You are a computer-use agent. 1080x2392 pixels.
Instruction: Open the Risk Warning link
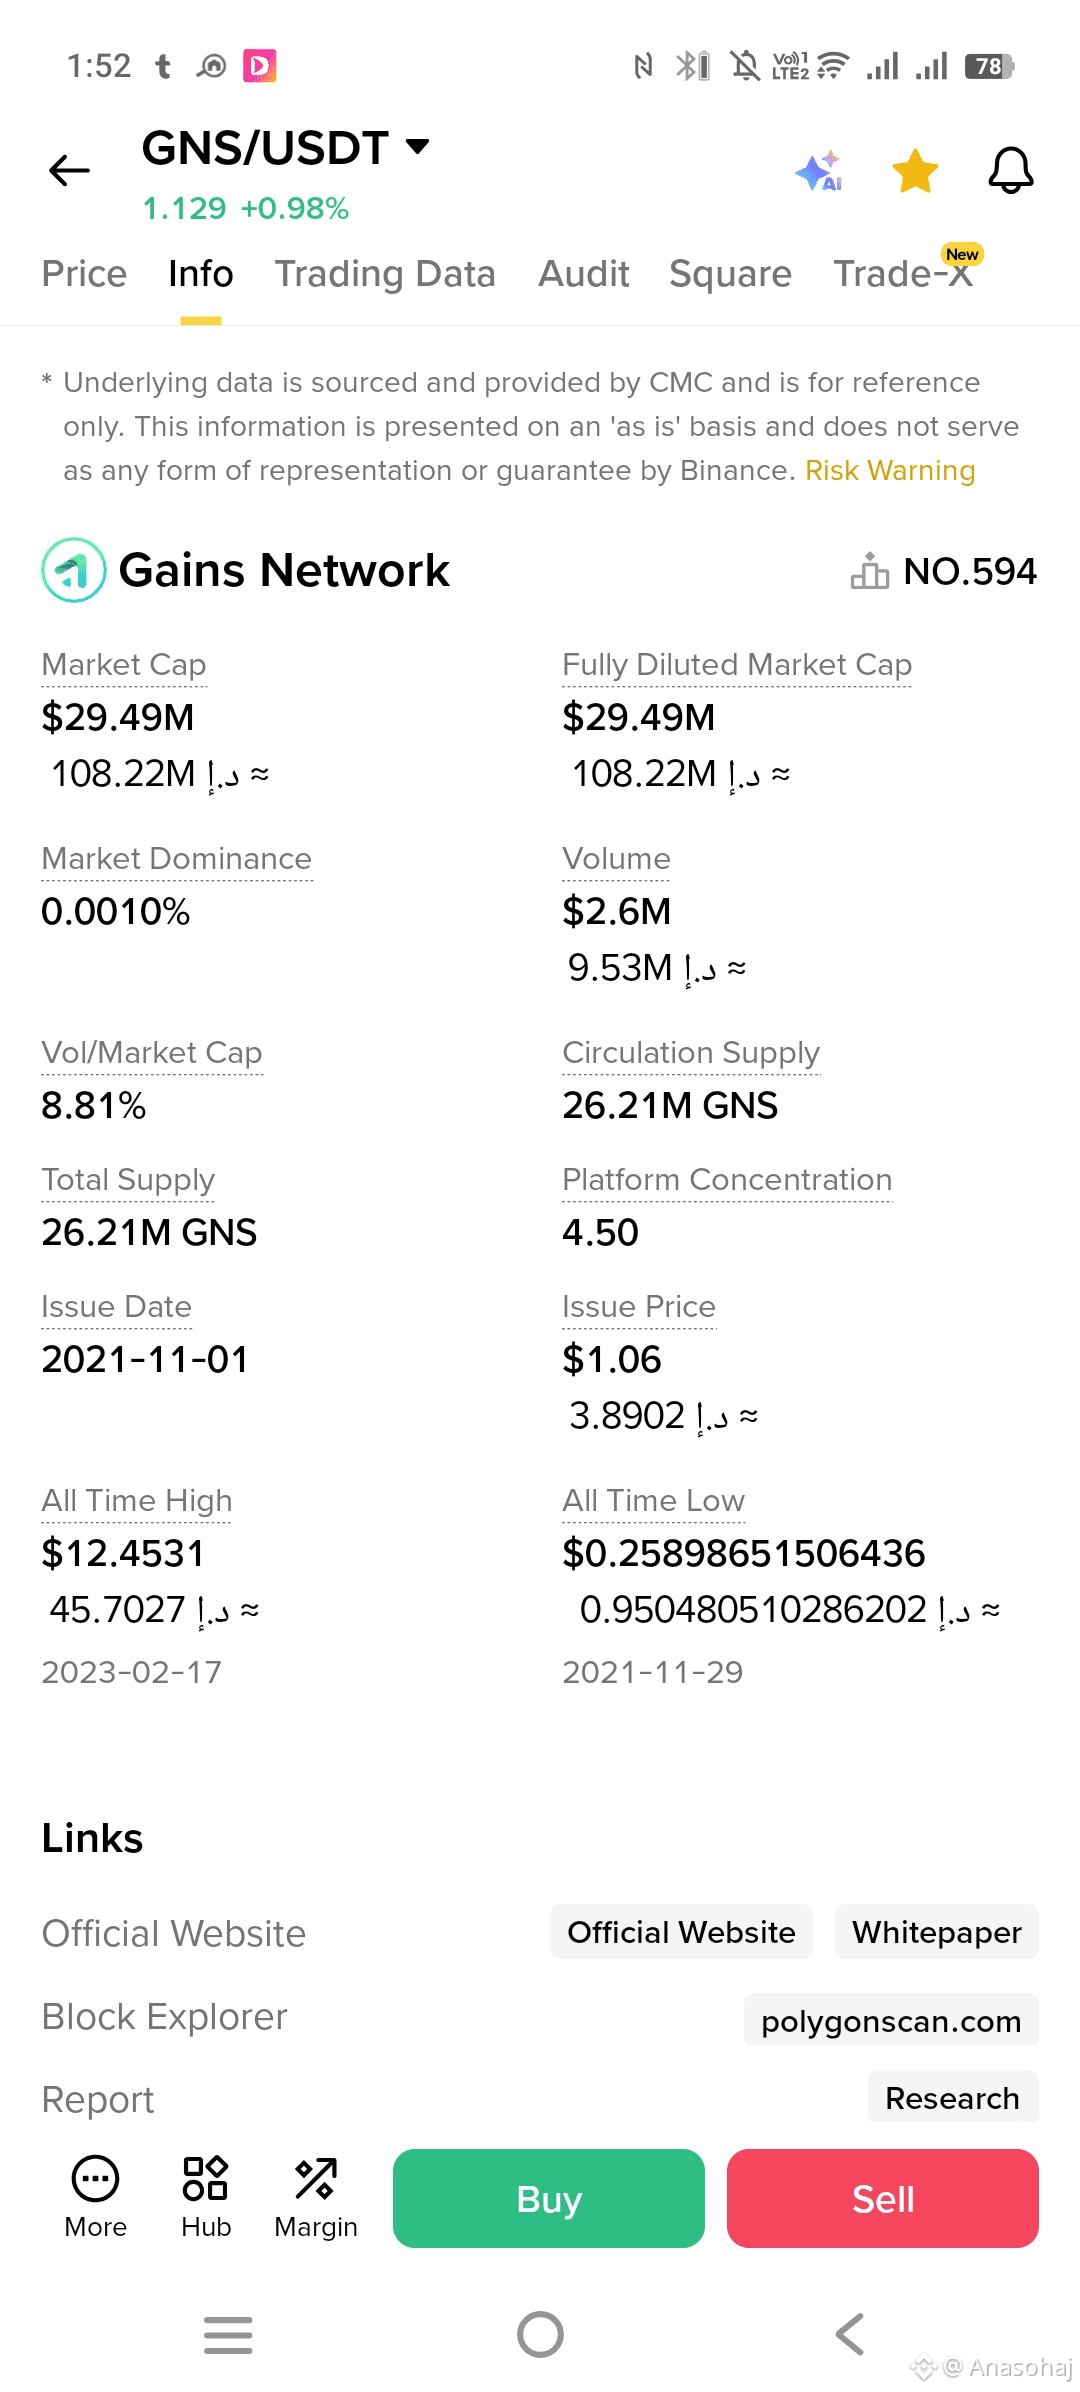[x=890, y=471]
